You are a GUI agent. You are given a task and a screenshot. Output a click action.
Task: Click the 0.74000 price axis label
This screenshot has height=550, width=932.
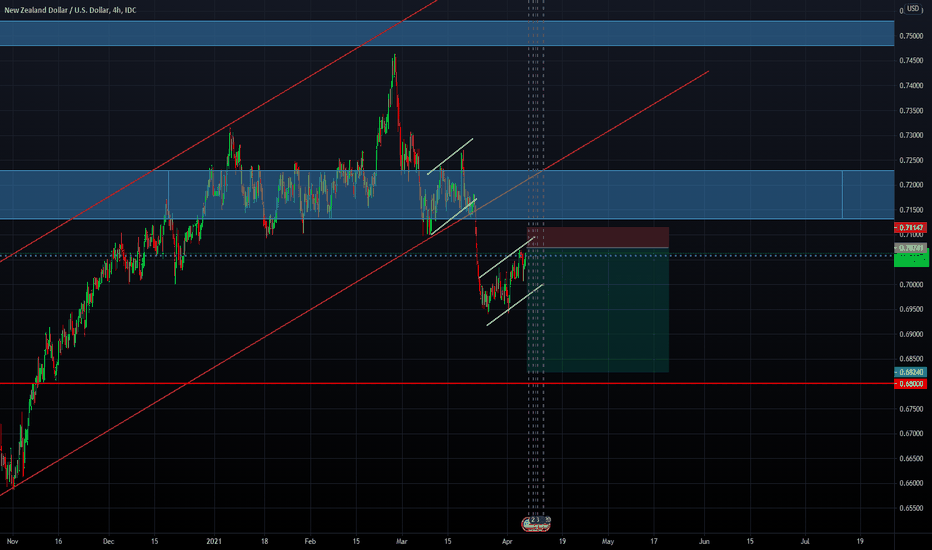tap(911, 86)
